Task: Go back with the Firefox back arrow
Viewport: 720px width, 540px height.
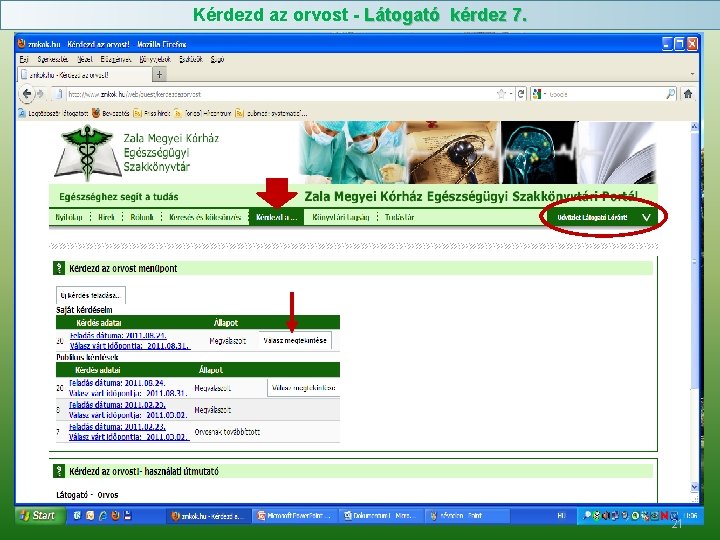Action: (27, 94)
